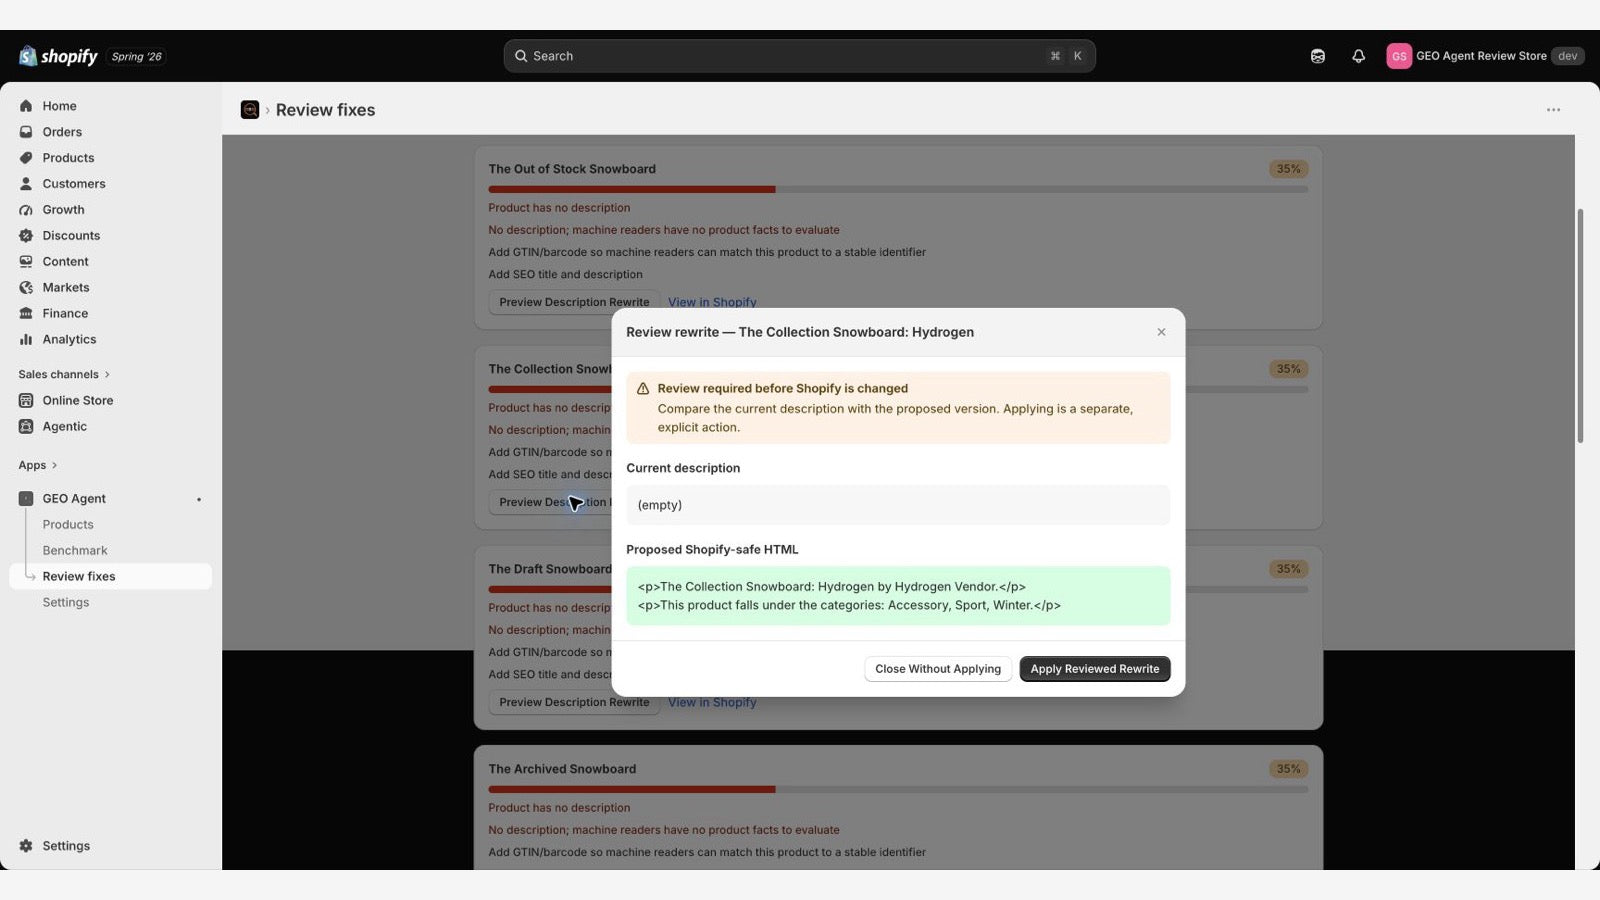The image size is (1600, 900).
Task: Open the Growth icon in sidebar
Action: 26,210
